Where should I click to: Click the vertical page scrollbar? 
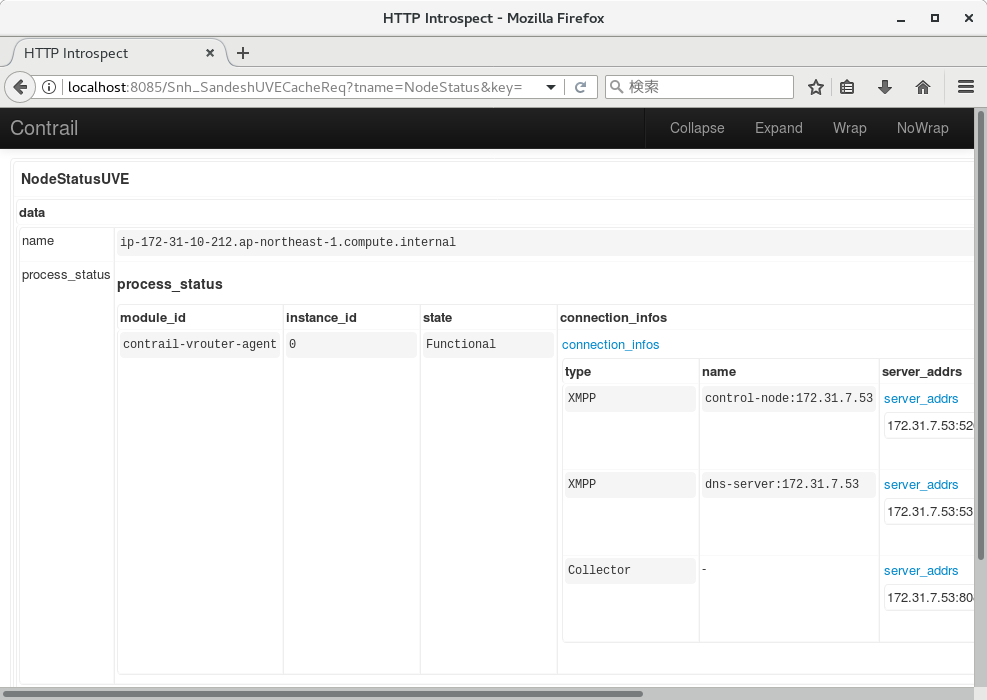(980, 334)
